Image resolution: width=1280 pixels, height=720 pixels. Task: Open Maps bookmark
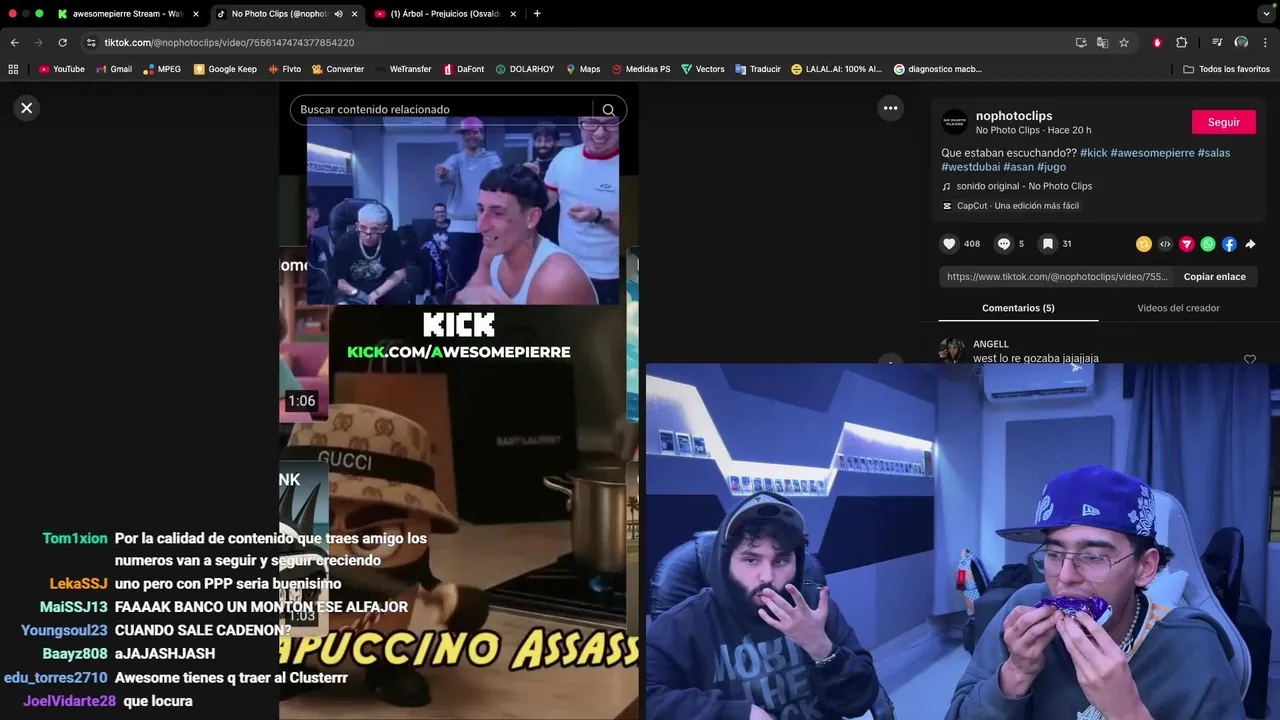point(583,69)
